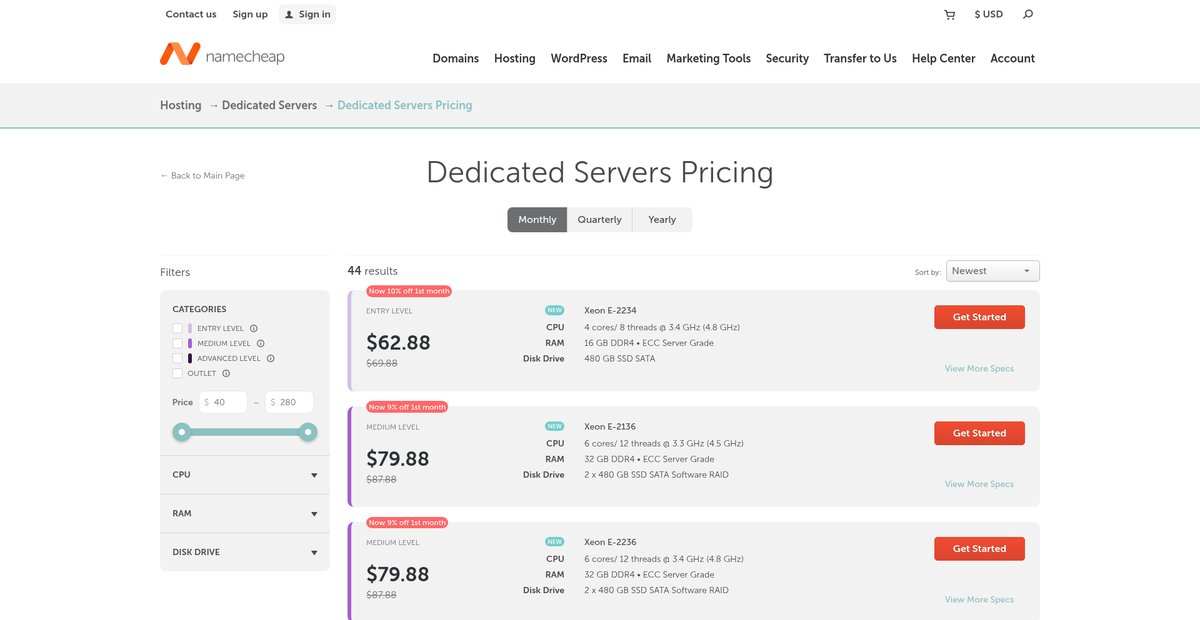The height and width of the screenshot is (620, 1200).
Task: Click discount badge on the $62.88 card
Action: click(409, 291)
